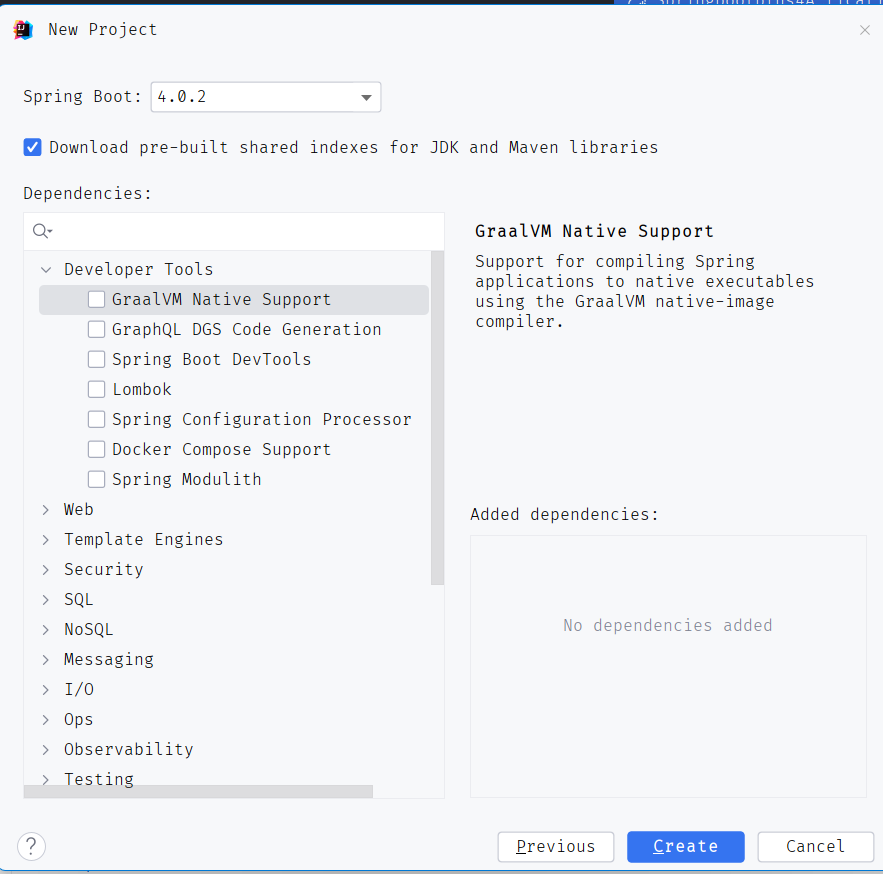This screenshot has width=883, height=874.
Task: Click the search magnifier icon in dependencies
Action: coord(42,231)
